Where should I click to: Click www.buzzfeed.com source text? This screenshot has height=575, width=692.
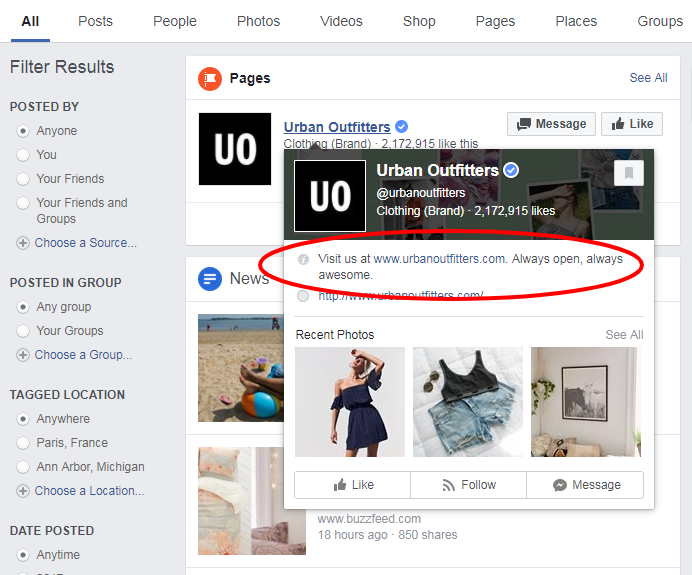369,519
